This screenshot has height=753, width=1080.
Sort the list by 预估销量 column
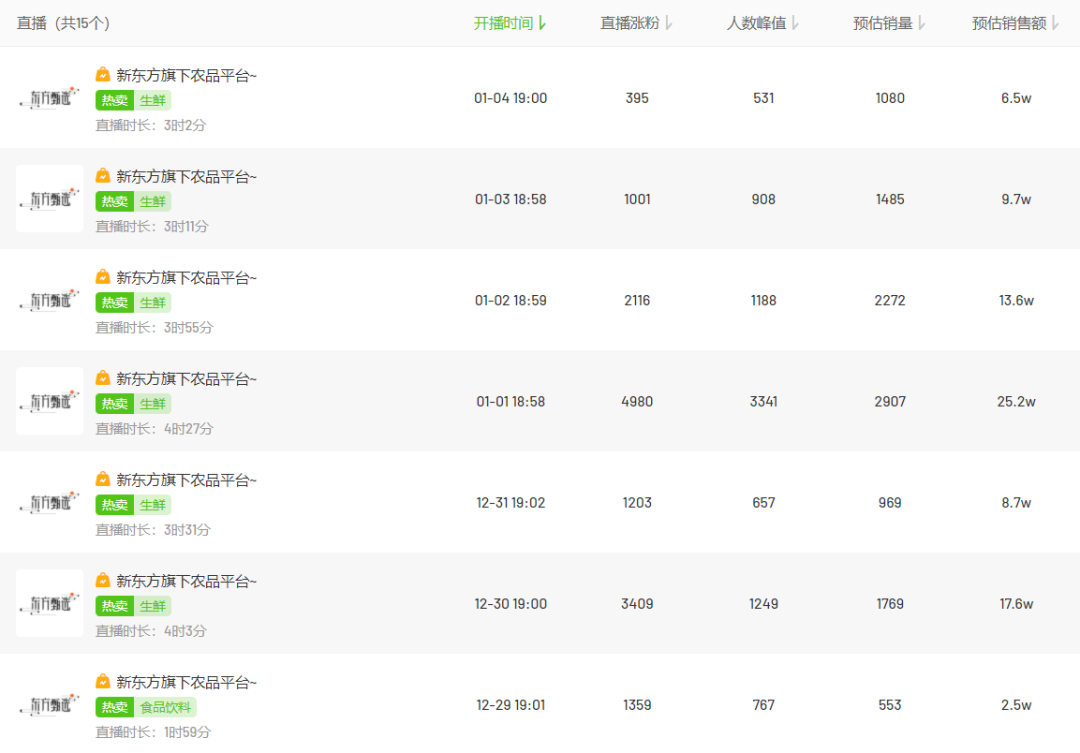pyautogui.click(x=921, y=23)
